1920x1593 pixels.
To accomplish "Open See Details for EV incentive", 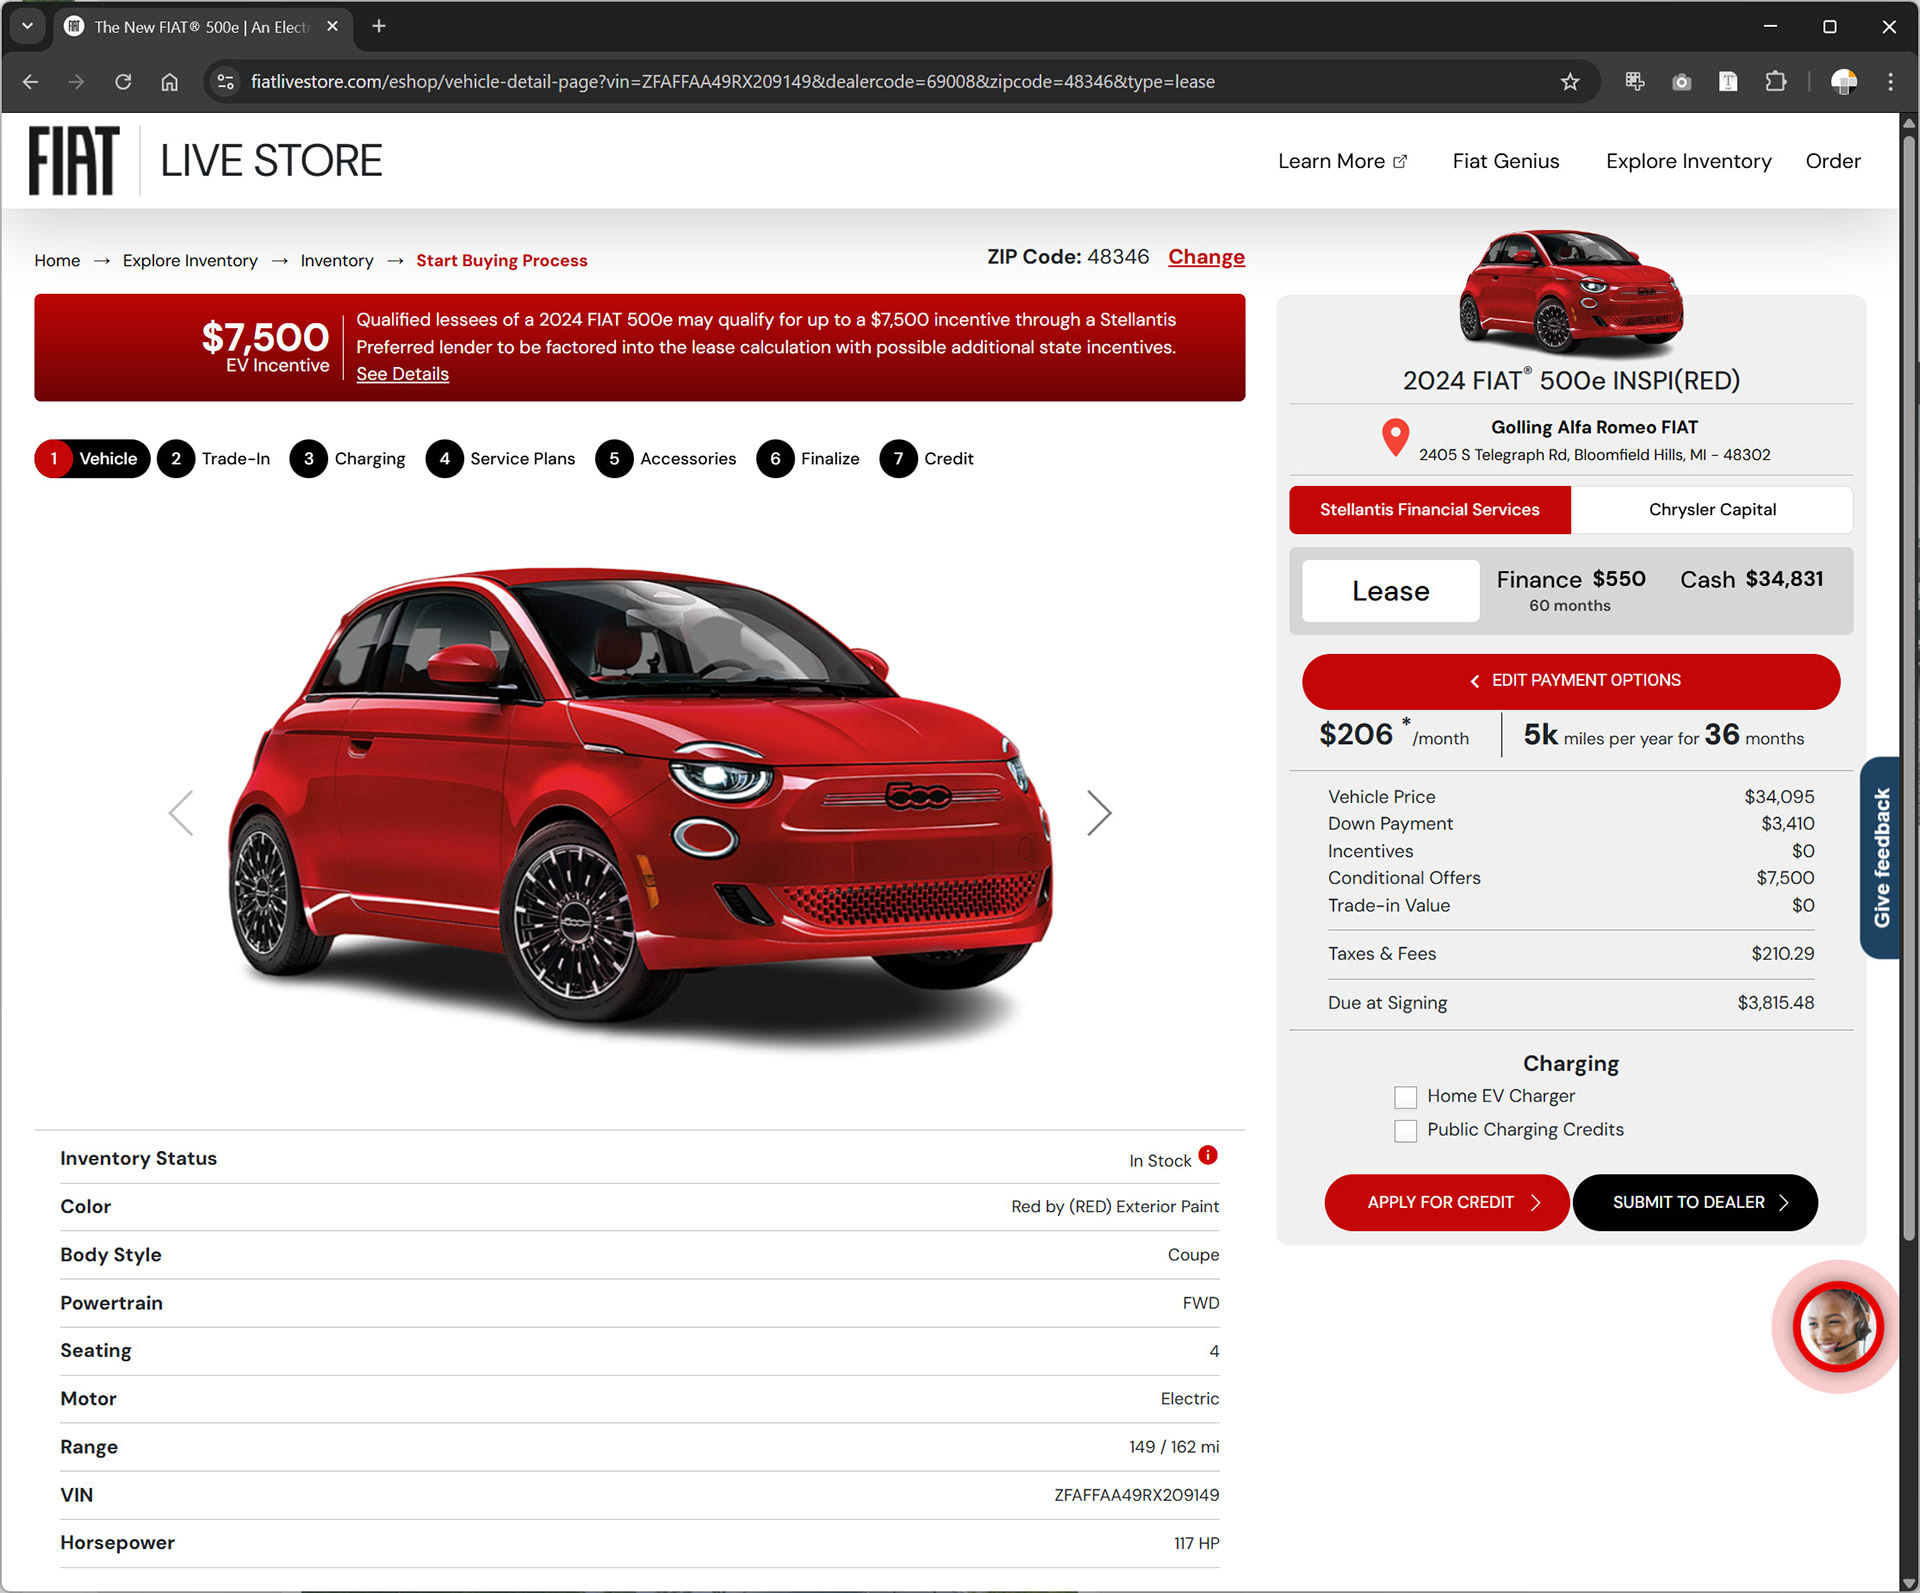I will coord(402,374).
